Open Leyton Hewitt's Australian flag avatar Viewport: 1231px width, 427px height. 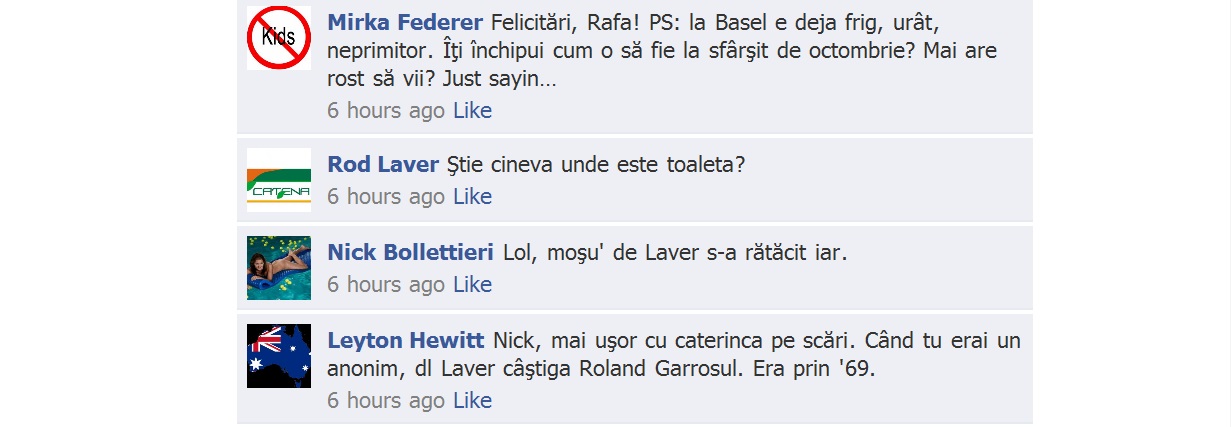pyautogui.click(x=279, y=356)
